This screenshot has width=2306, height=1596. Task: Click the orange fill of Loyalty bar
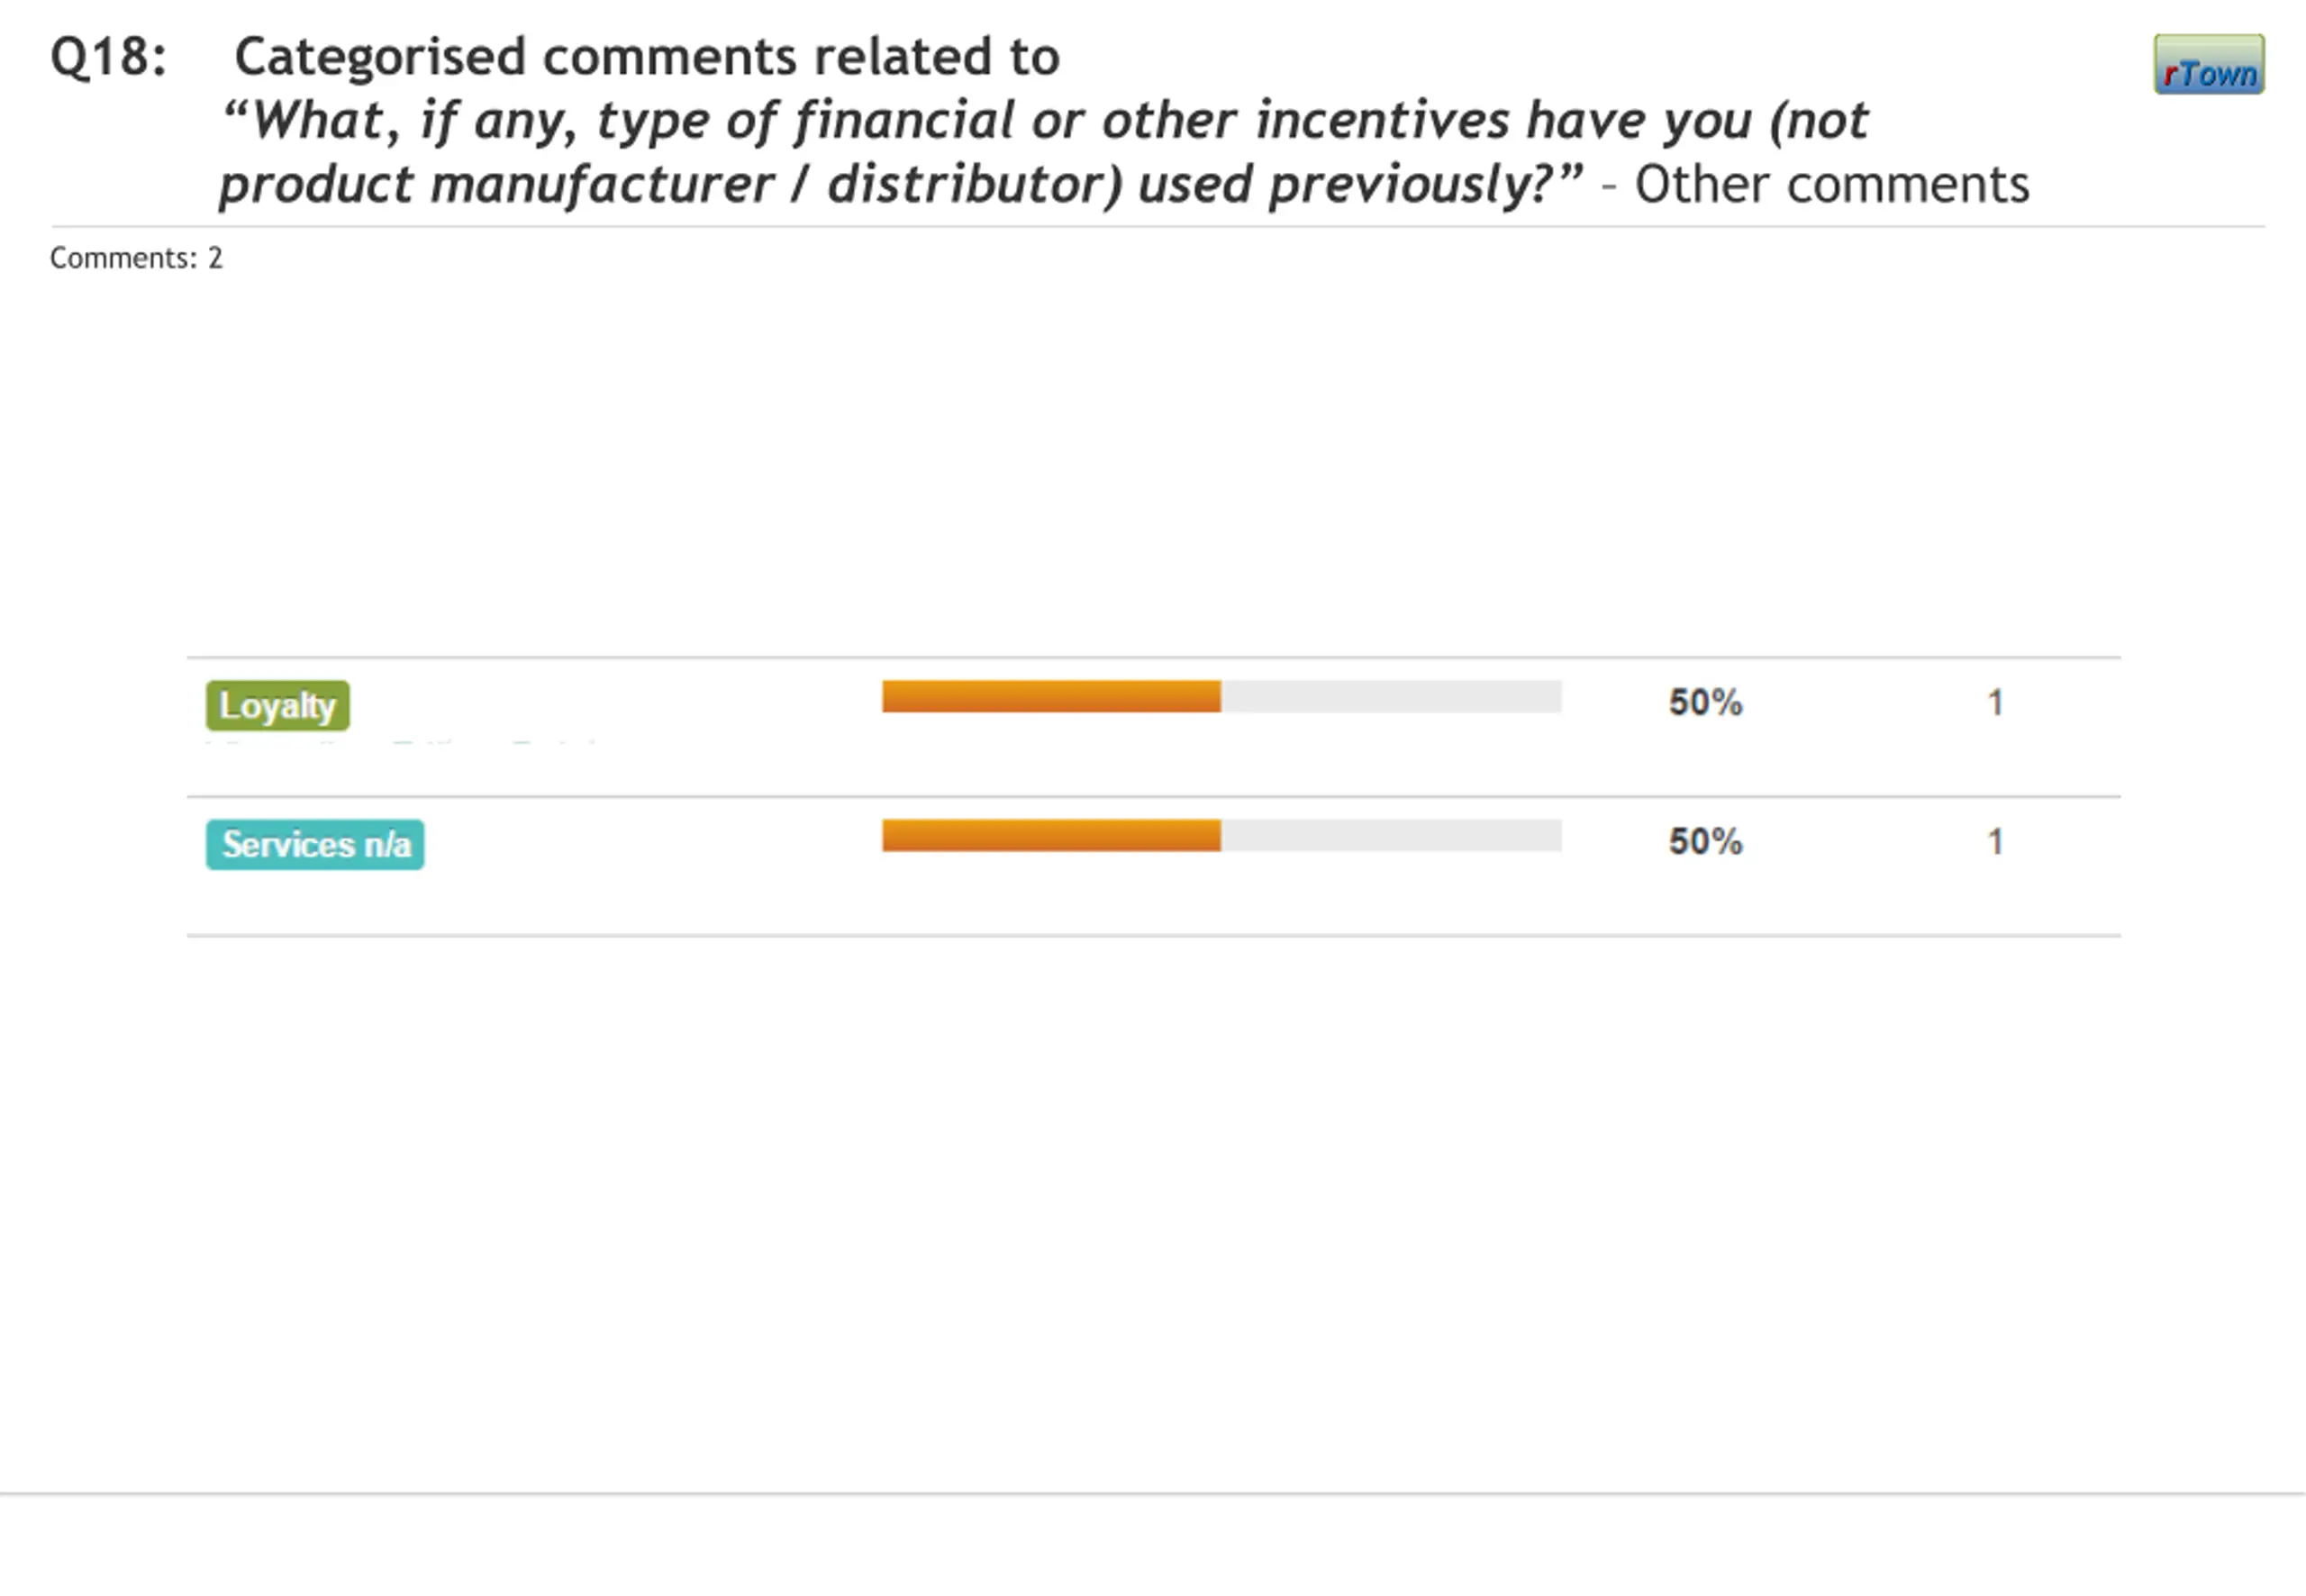[1050, 697]
